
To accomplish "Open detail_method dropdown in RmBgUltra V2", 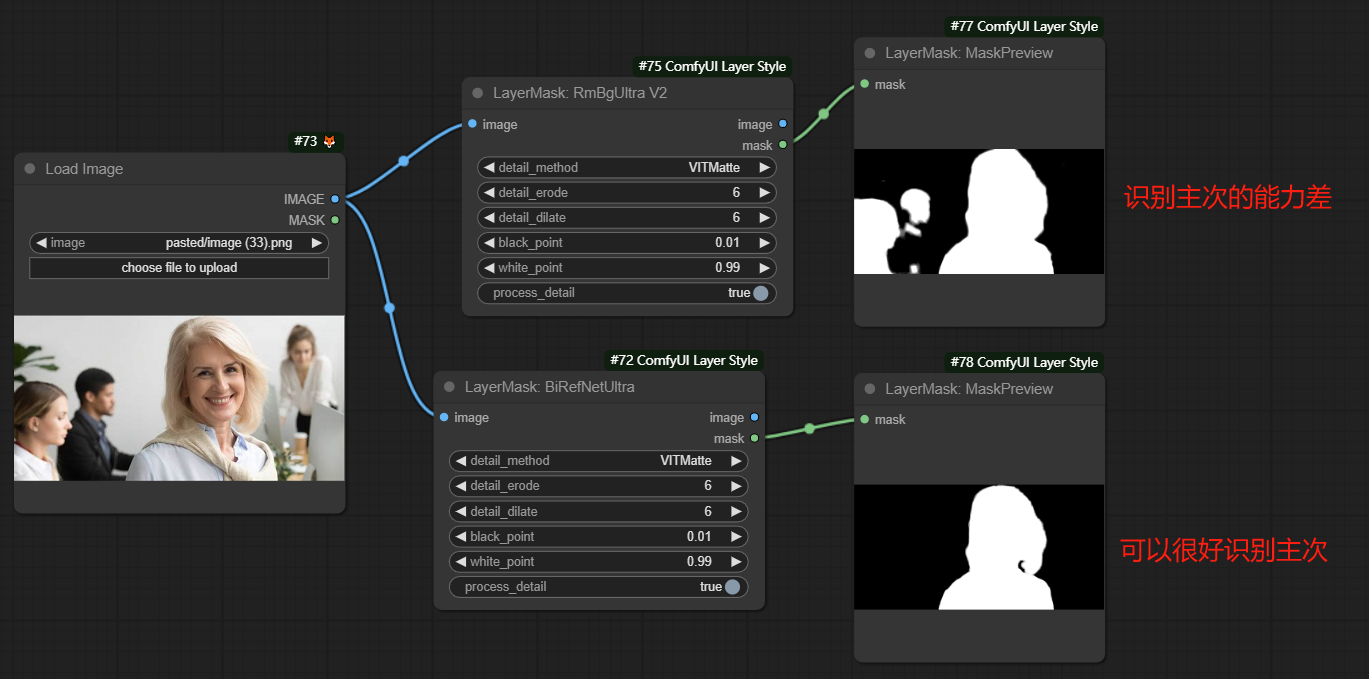I will (627, 167).
